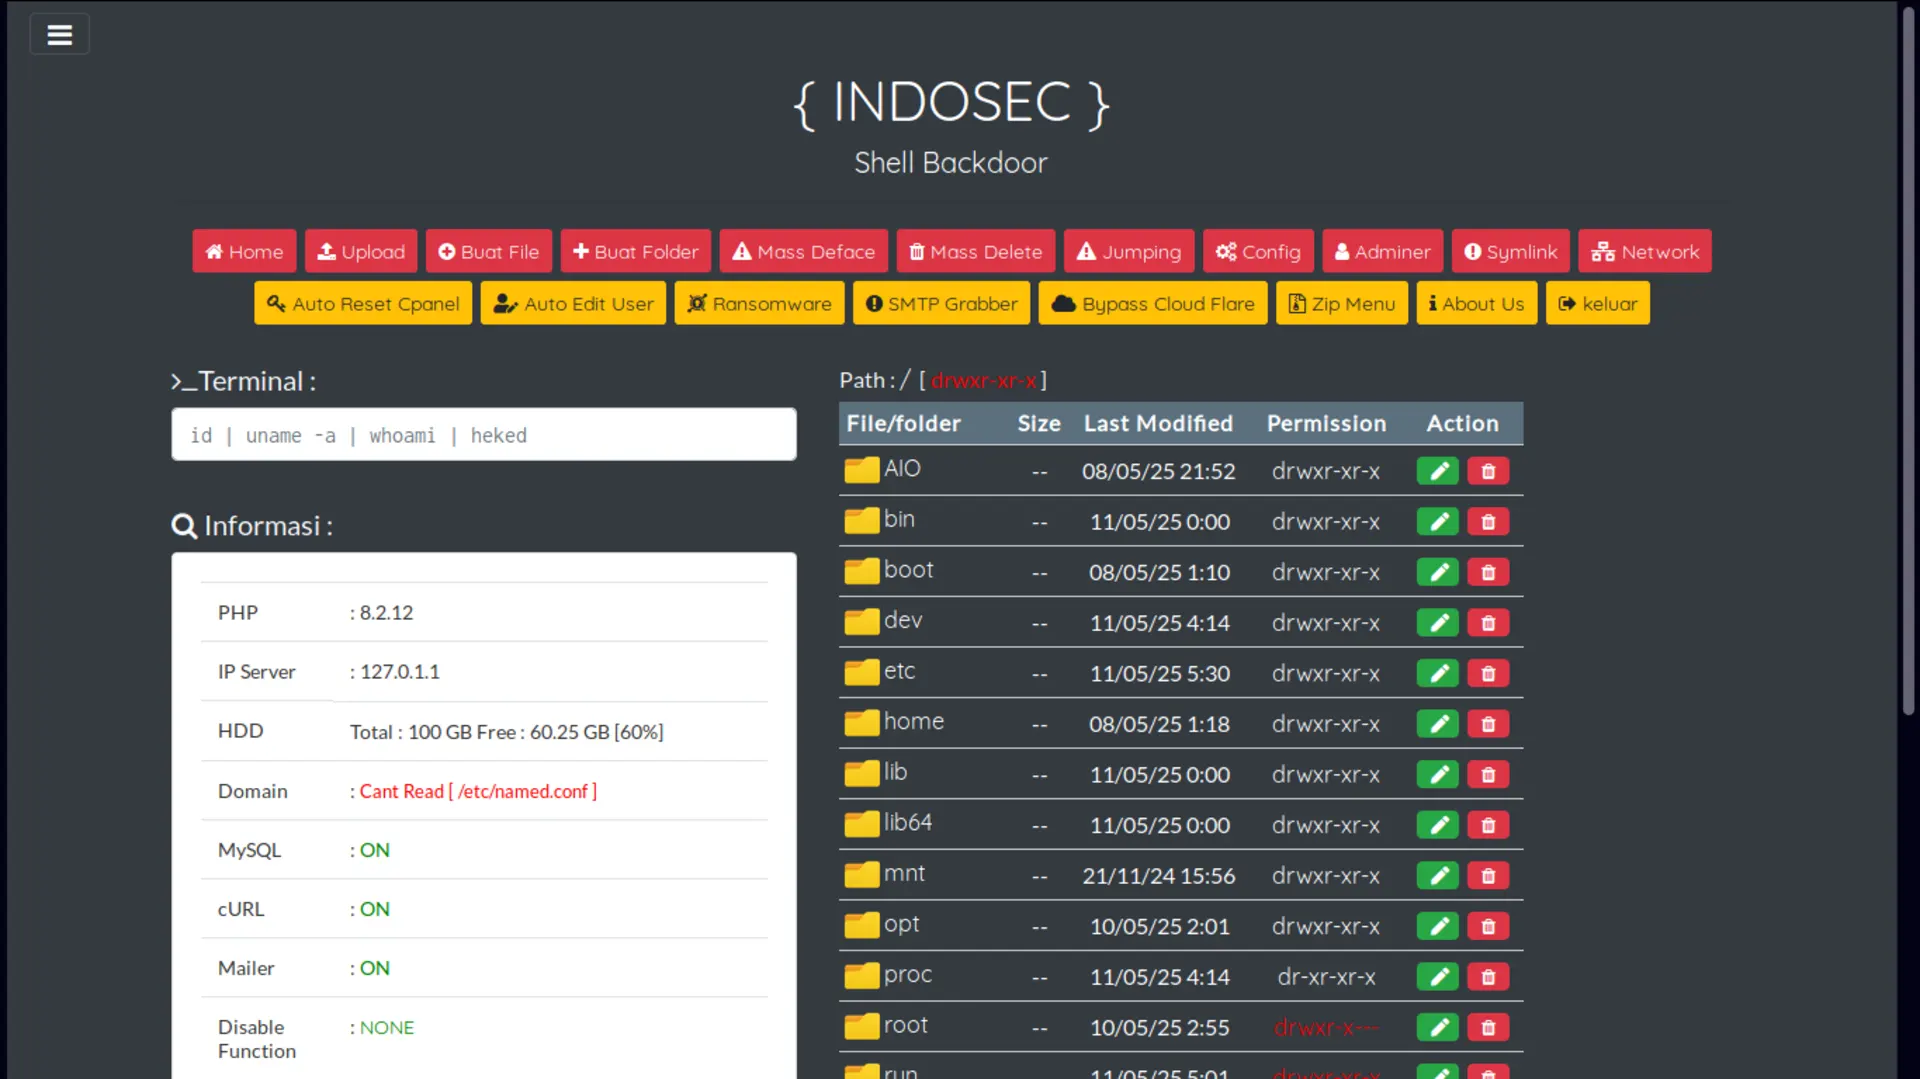Click the delete trash icon for the bin folder

click(x=1488, y=521)
